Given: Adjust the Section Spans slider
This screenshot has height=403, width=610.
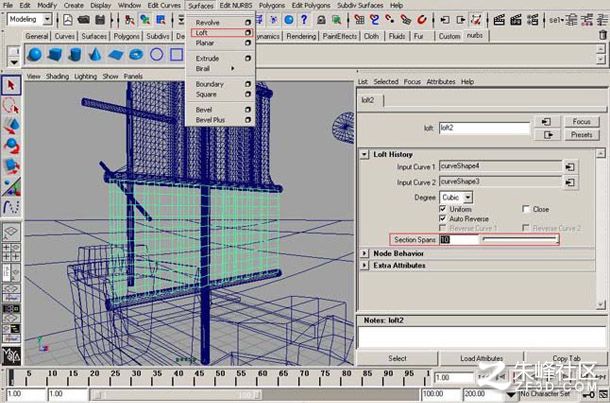Looking at the screenshot, I should pos(520,240).
